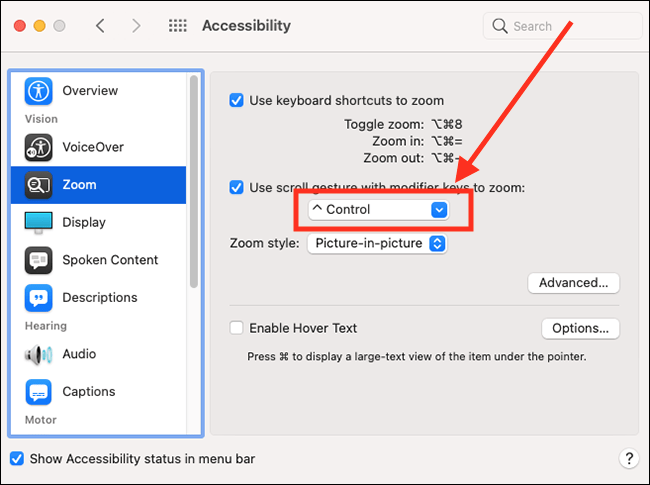
Task: Disable Use keyboard shortcuts to zoom
Action: click(x=237, y=100)
